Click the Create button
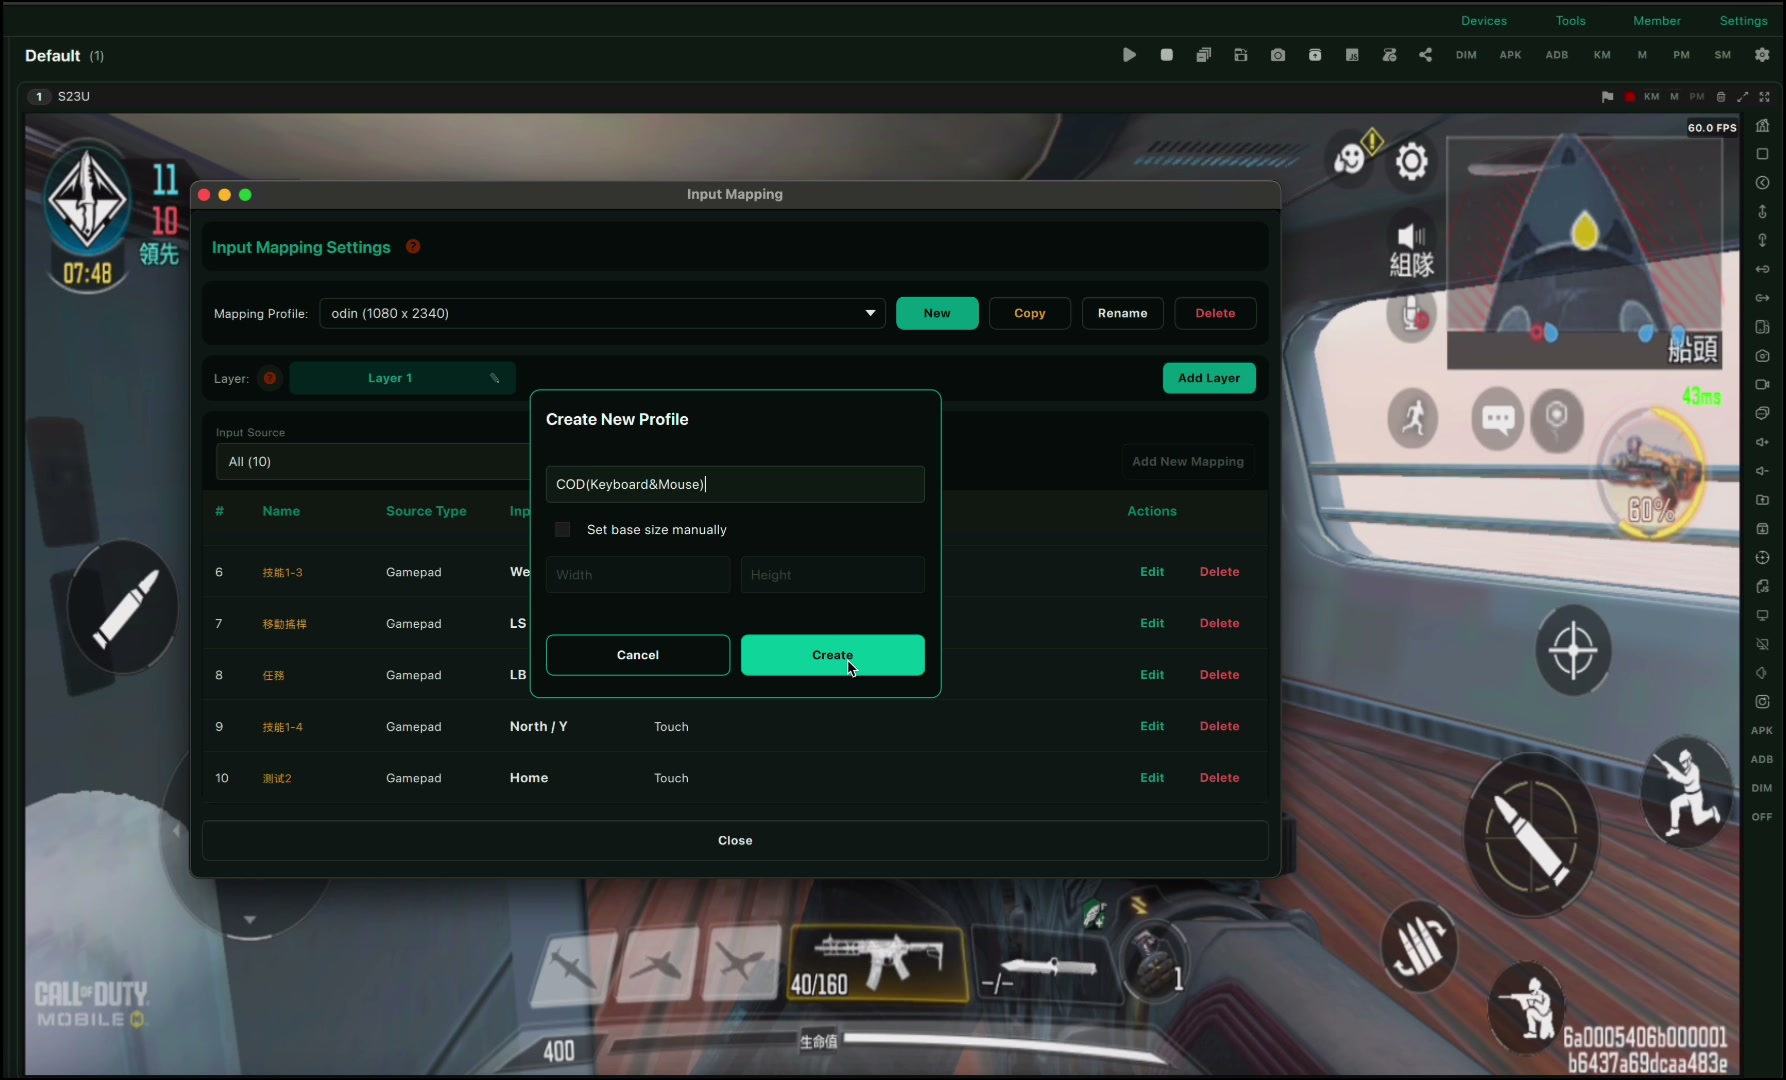This screenshot has width=1786, height=1080. pos(832,655)
